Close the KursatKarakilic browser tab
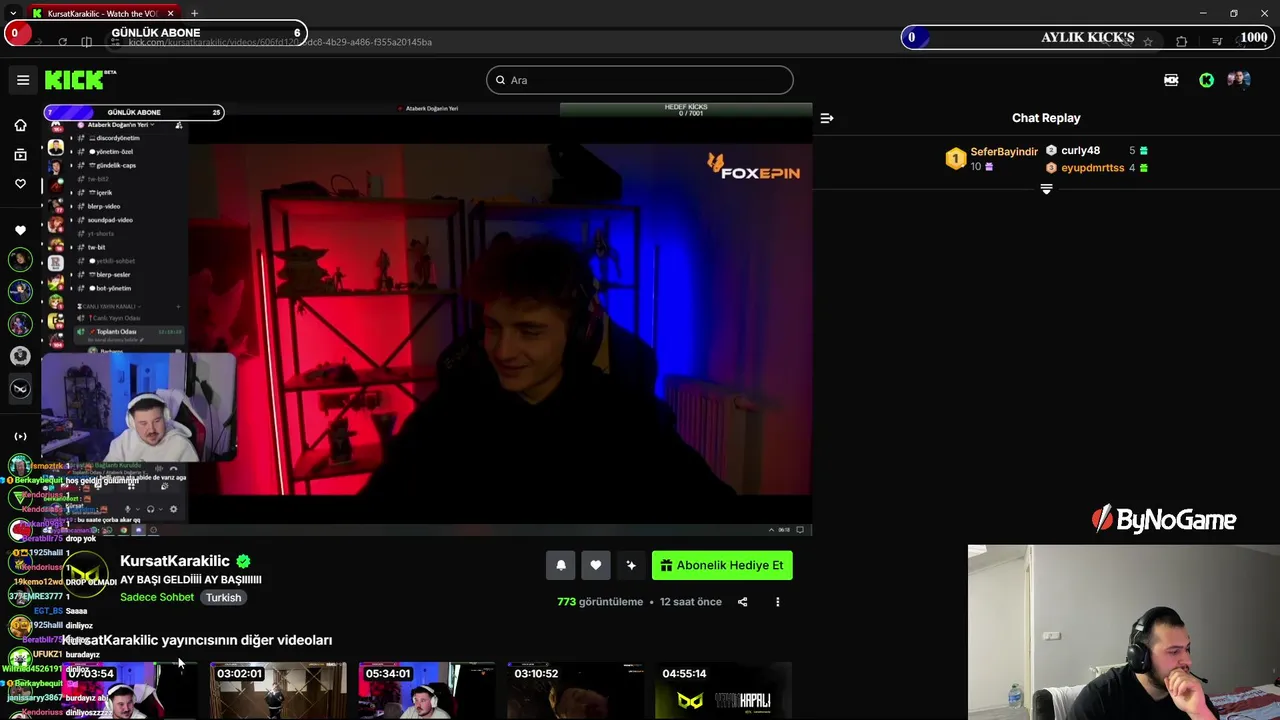The width and height of the screenshot is (1280, 720). click(x=171, y=13)
